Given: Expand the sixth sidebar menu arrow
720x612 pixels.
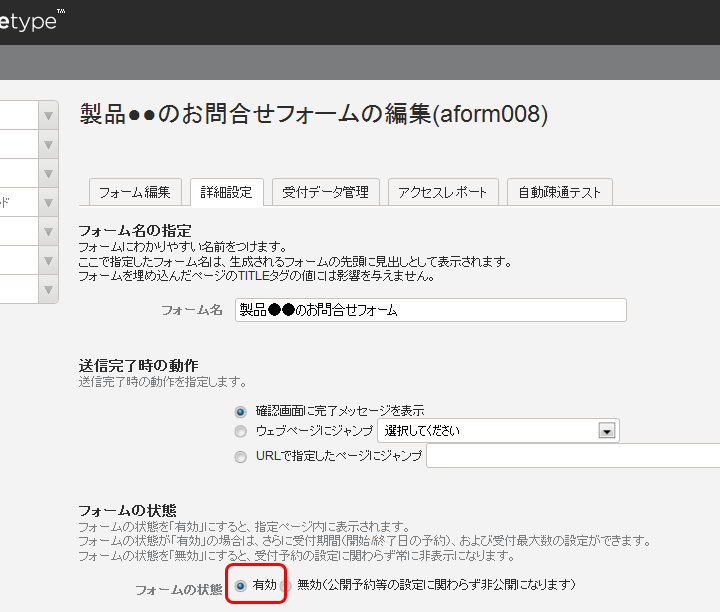Looking at the screenshot, I should pyautogui.click(x=48, y=260).
